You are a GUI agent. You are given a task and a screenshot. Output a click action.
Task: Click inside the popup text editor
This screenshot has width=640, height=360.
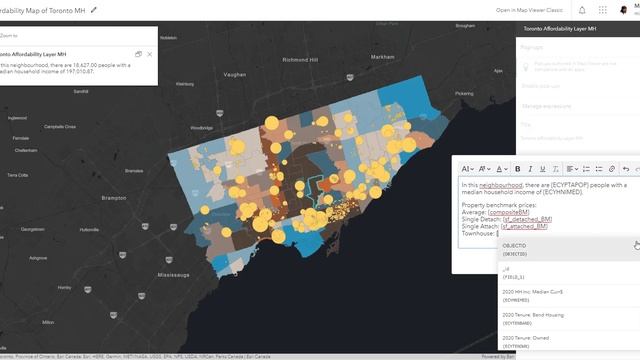tap(549, 212)
